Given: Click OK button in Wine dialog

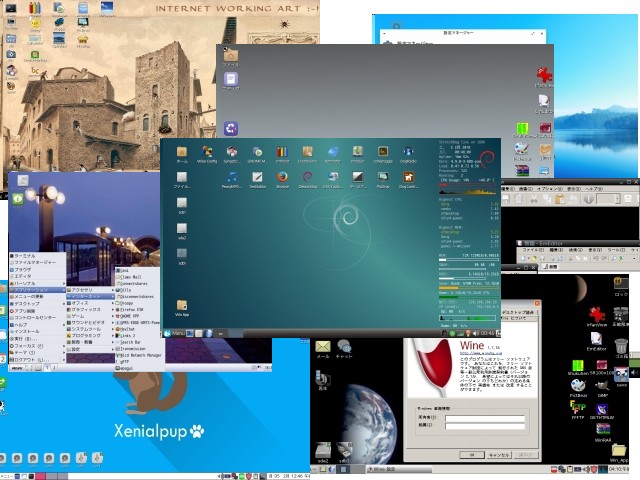Looking at the screenshot, I should 472,455.
